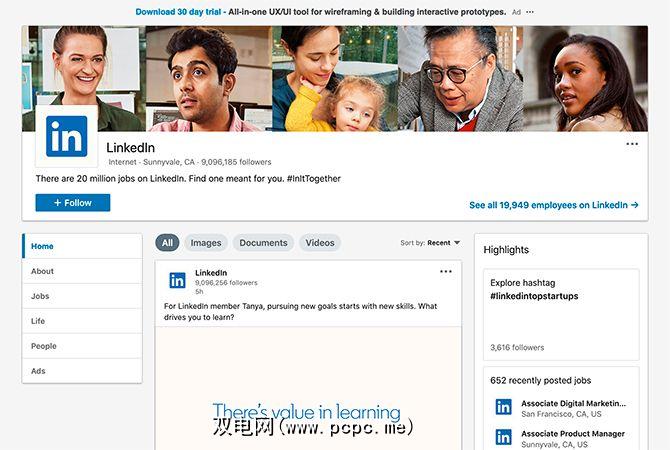Click the logo next to Associate Product Manager
The height and width of the screenshot is (450, 670).
click(x=503, y=437)
